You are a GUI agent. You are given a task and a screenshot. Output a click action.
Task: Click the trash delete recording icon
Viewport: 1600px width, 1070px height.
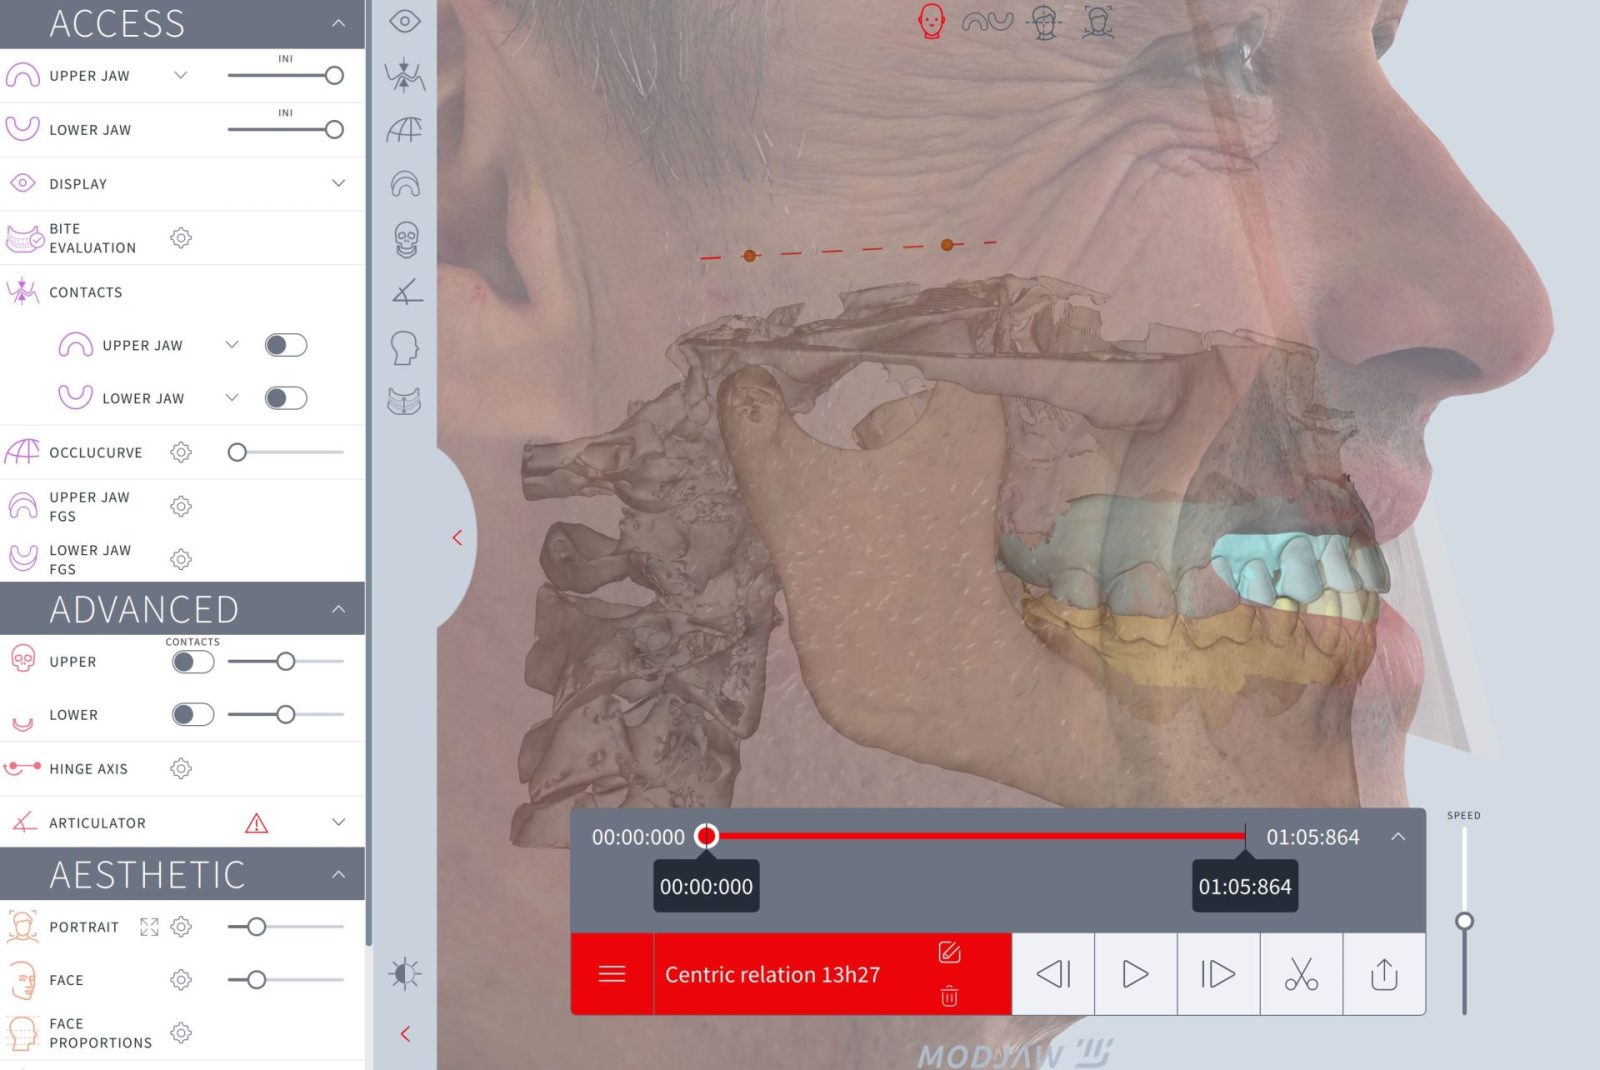tap(949, 997)
